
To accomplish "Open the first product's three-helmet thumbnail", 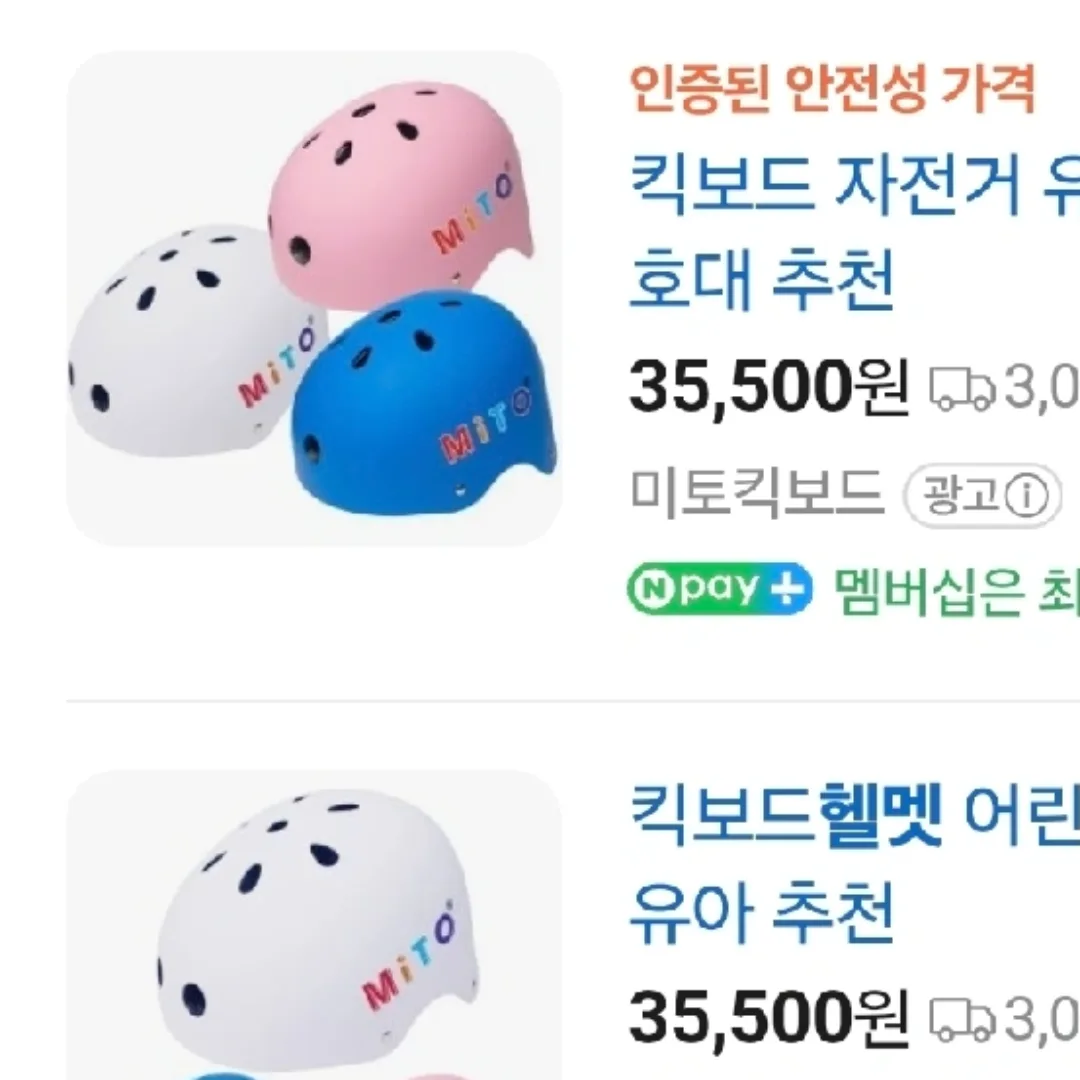I will 314,299.
